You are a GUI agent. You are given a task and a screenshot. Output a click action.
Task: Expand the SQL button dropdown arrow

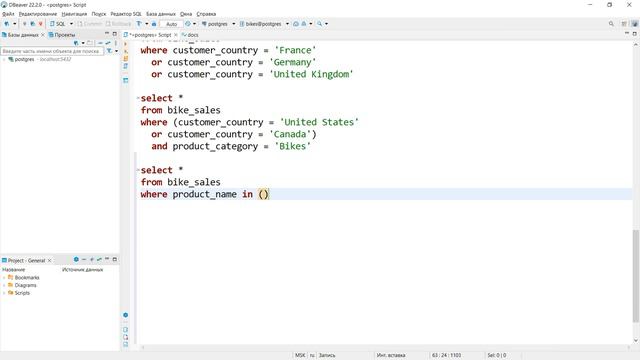click(71, 24)
